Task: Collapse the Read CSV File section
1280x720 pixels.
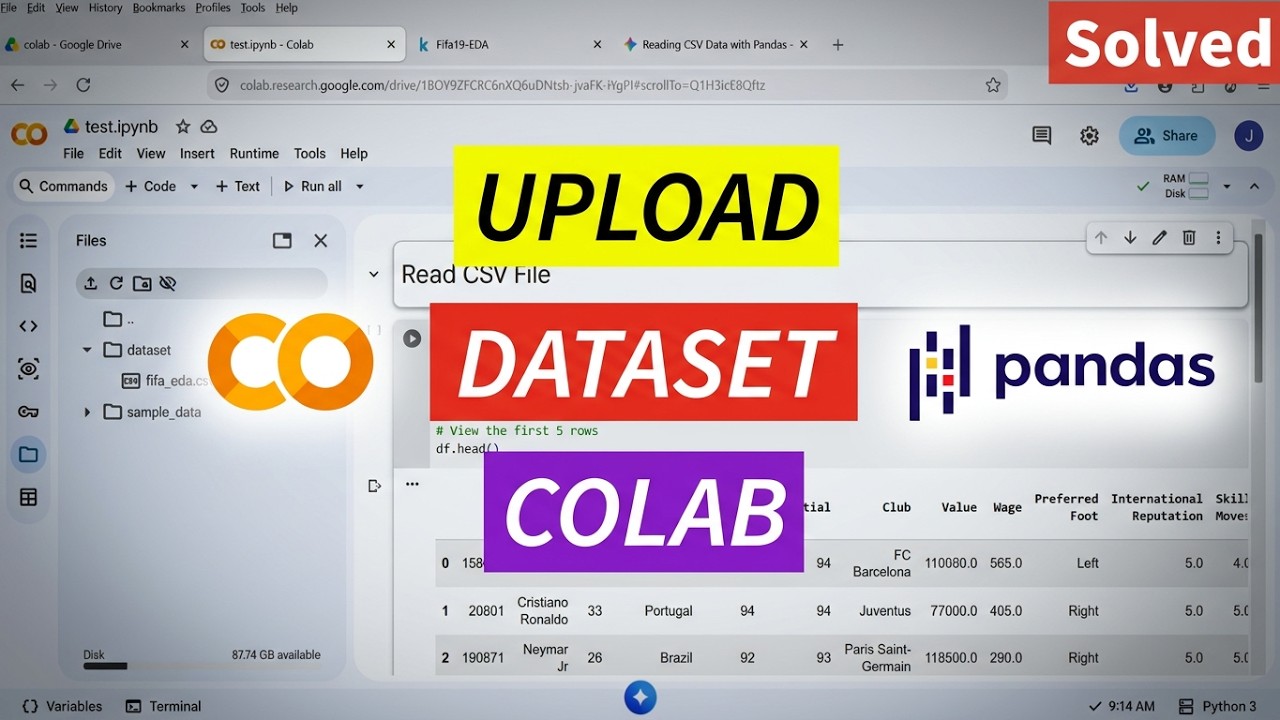Action: click(374, 274)
